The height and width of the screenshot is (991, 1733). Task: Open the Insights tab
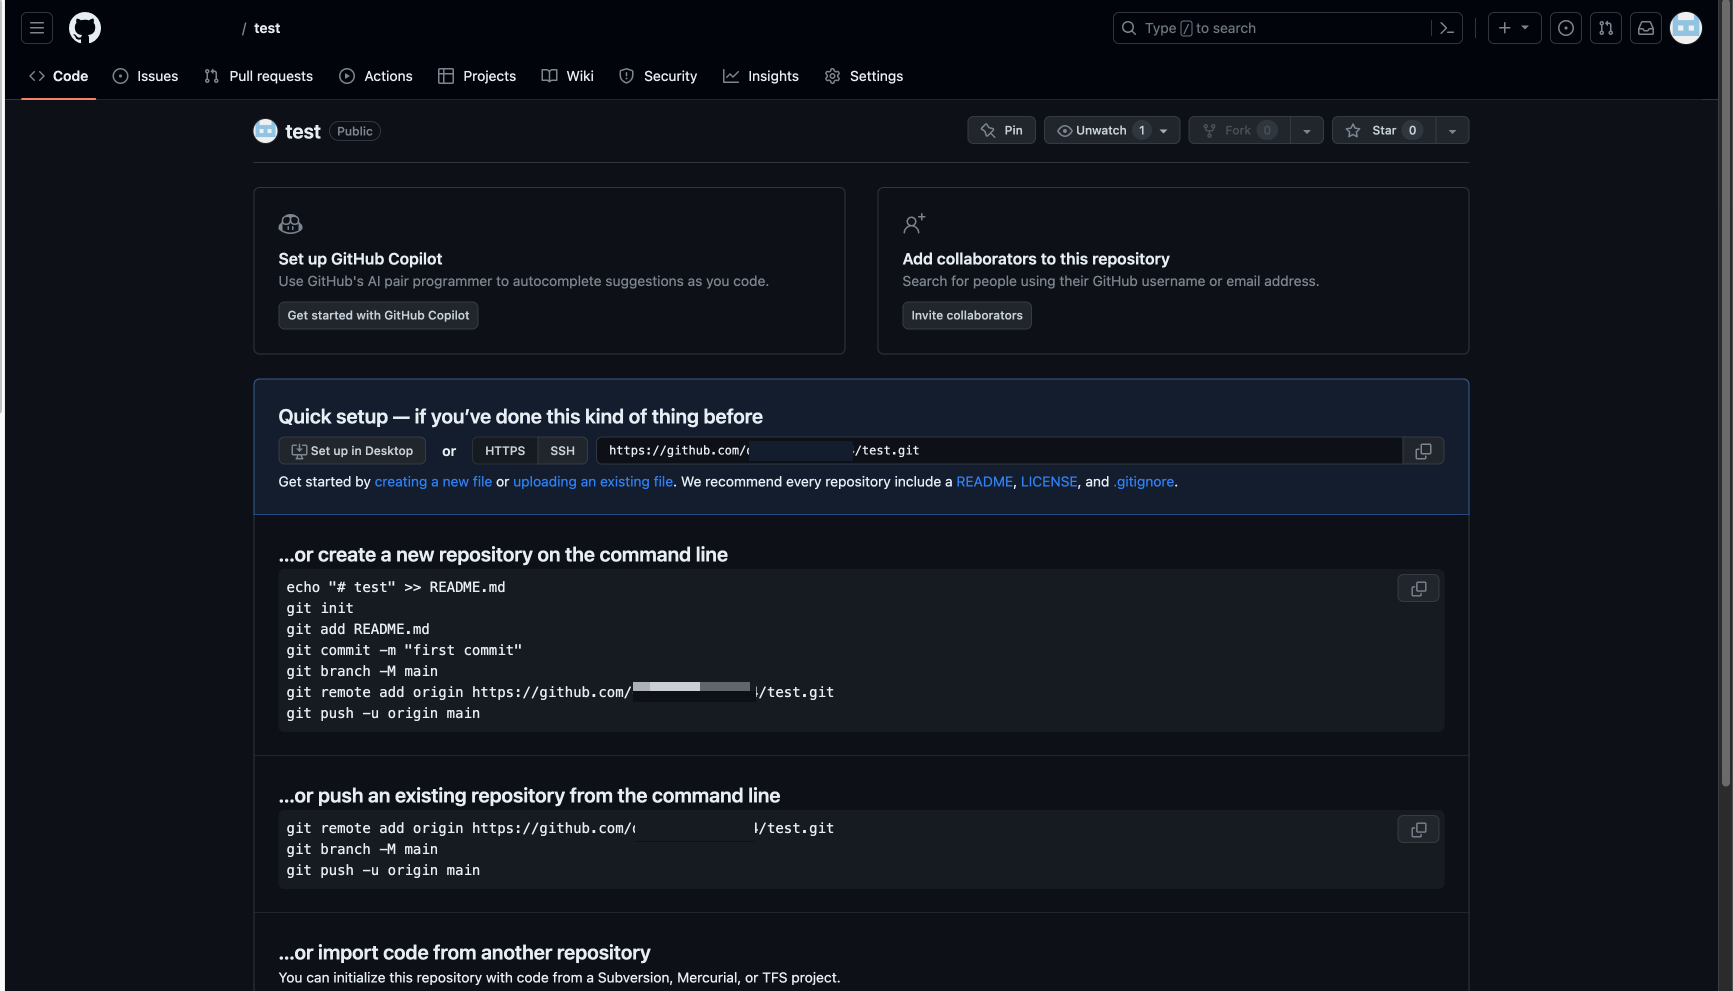click(x=761, y=76)
